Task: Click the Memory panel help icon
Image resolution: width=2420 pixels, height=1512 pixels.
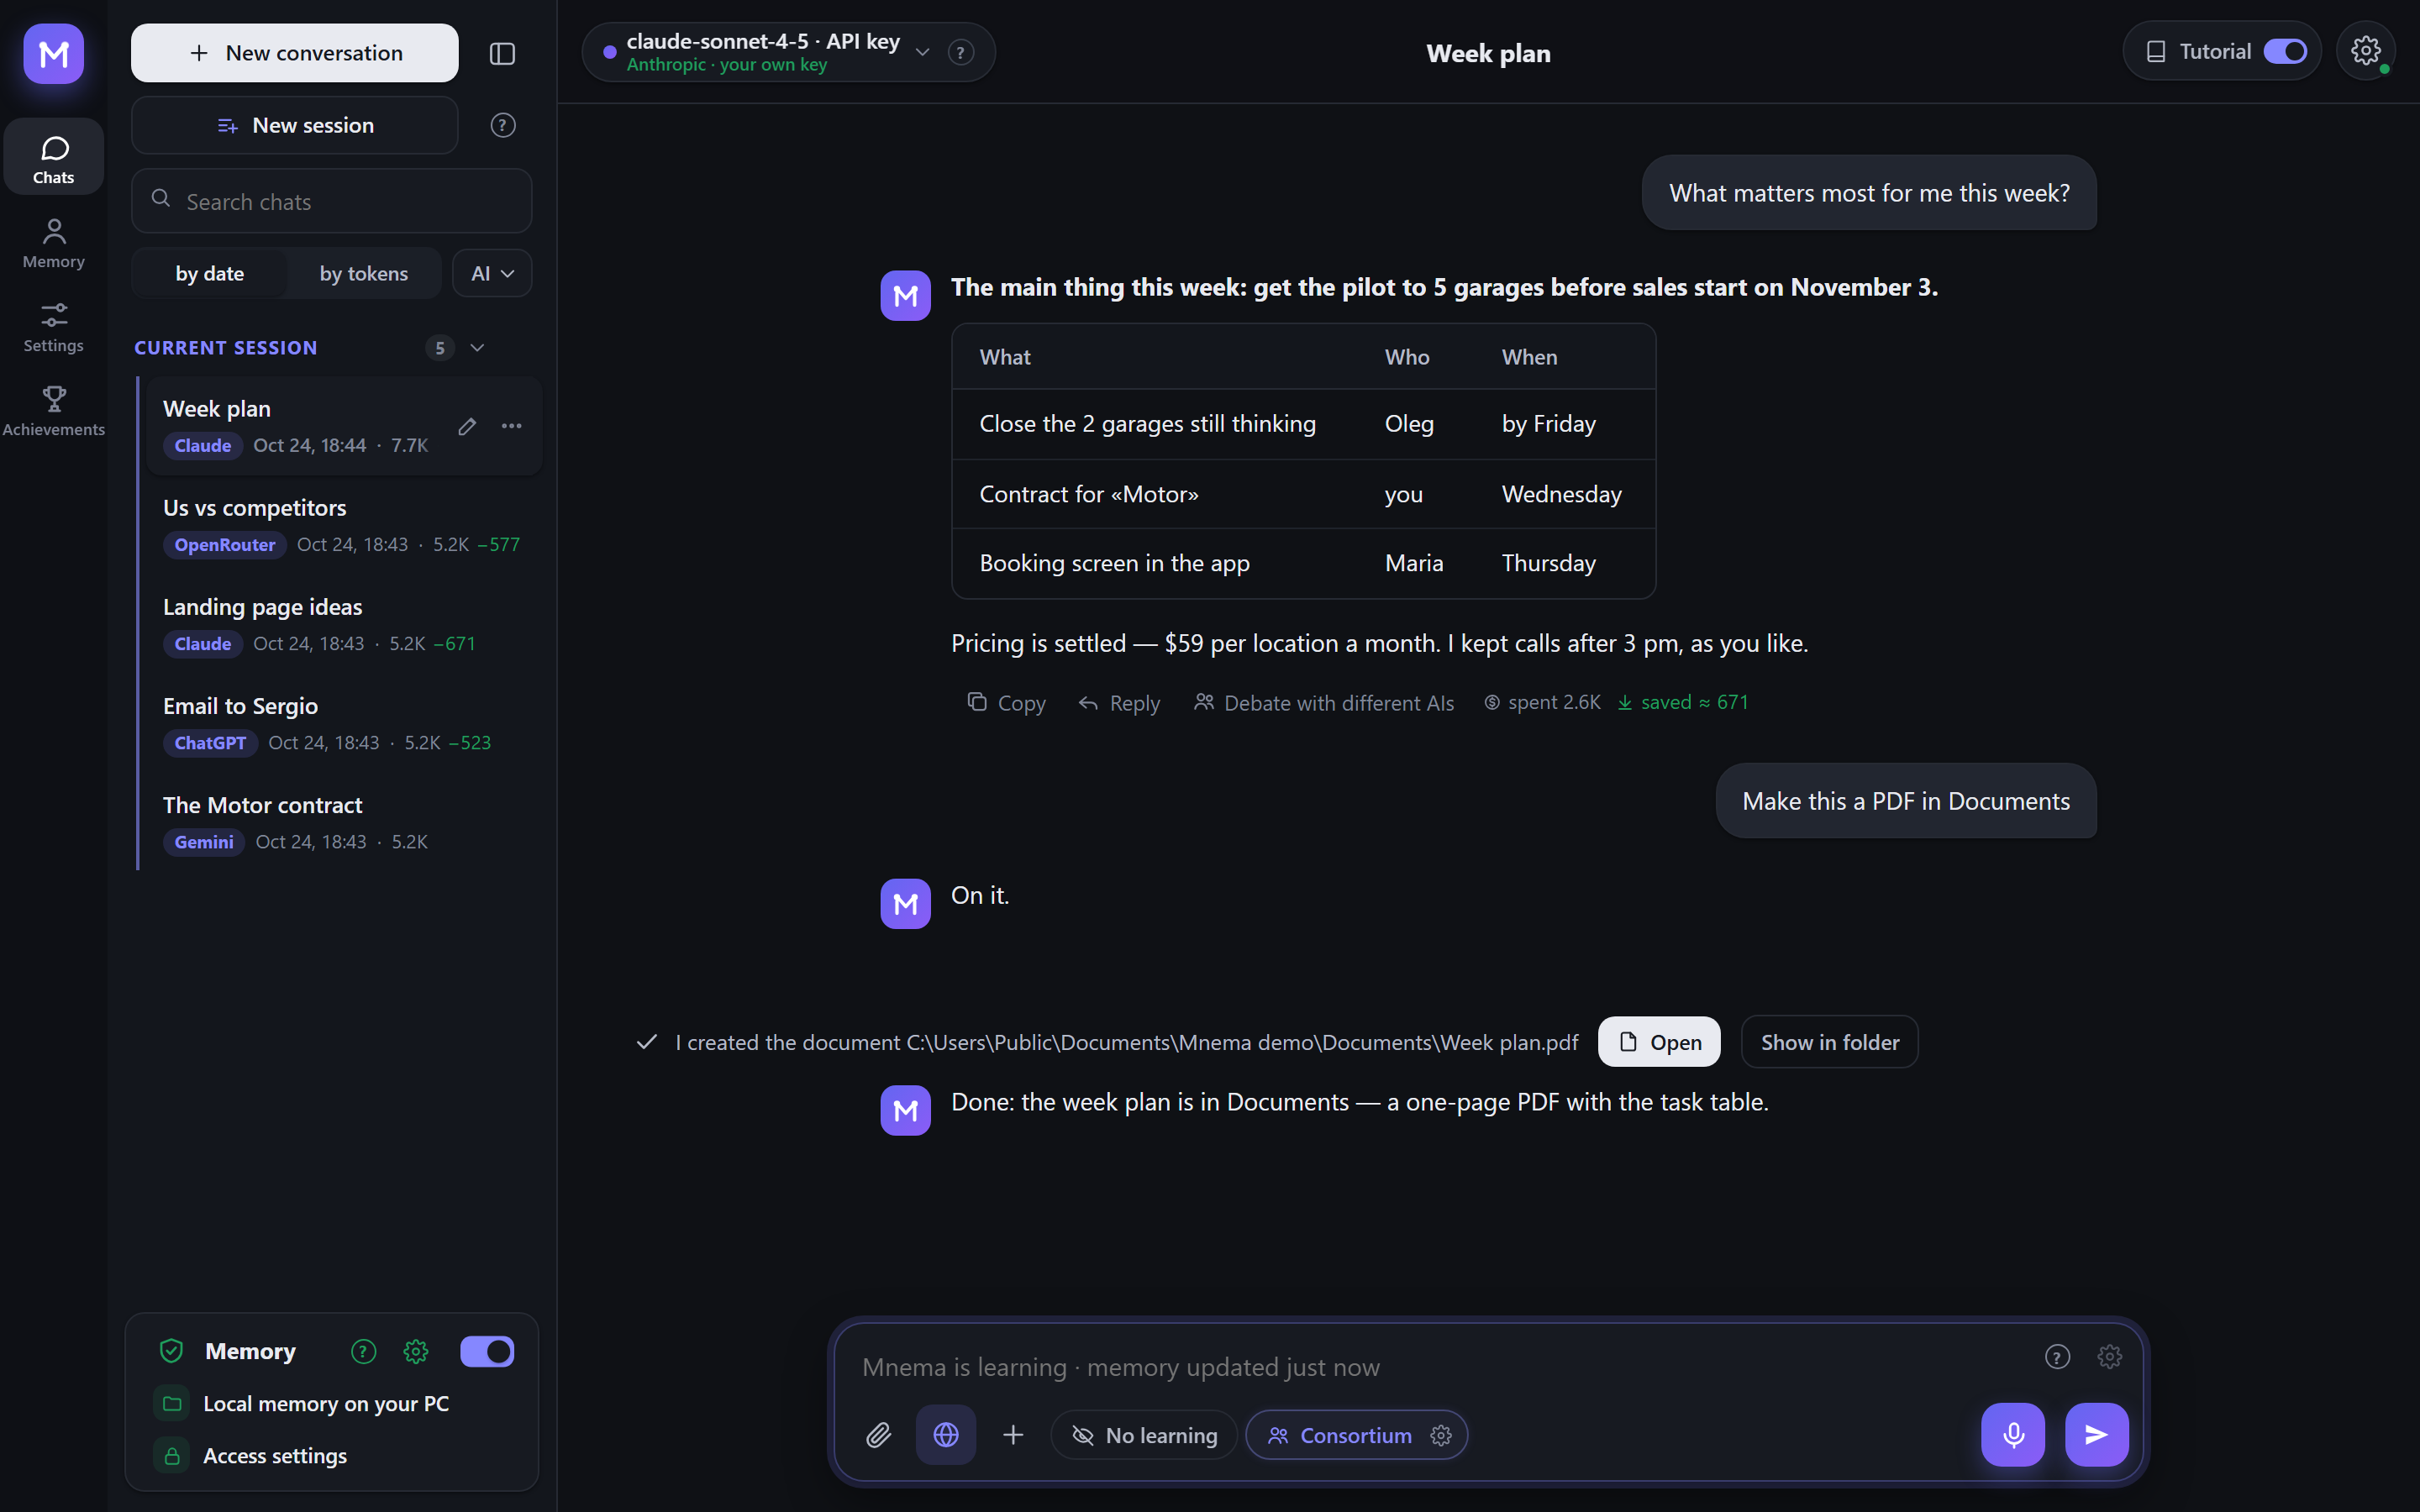Action: click(x=363, y=1351)
